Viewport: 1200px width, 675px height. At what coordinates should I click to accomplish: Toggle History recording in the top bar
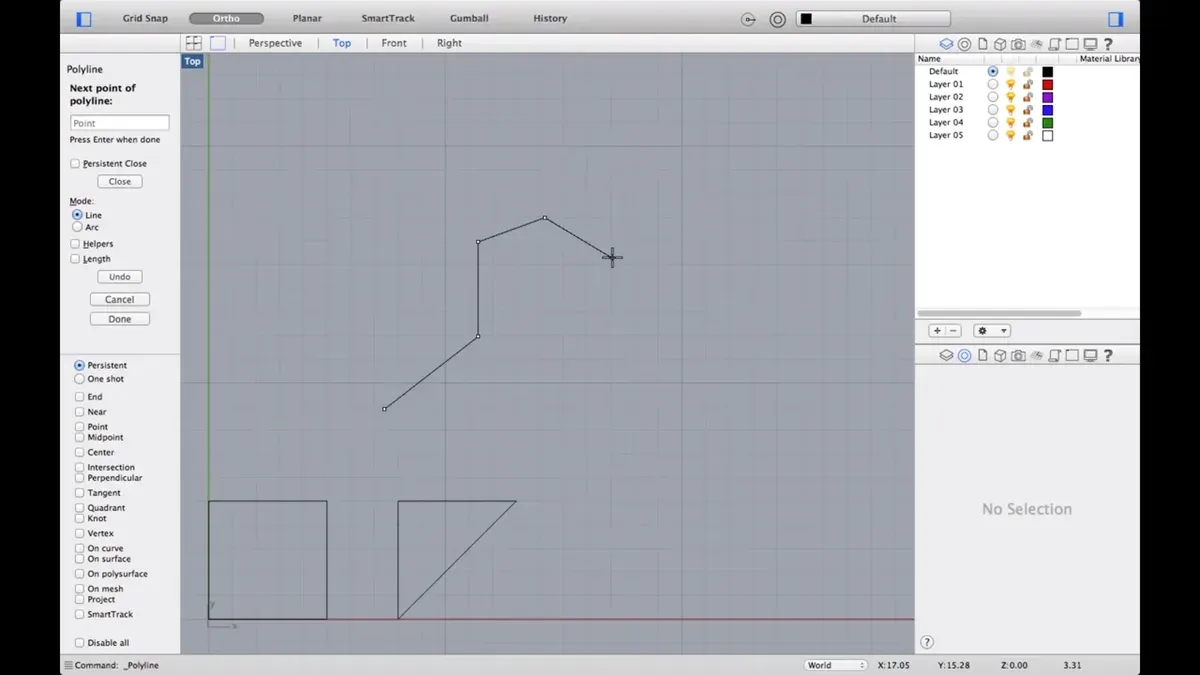pos(550,19)
